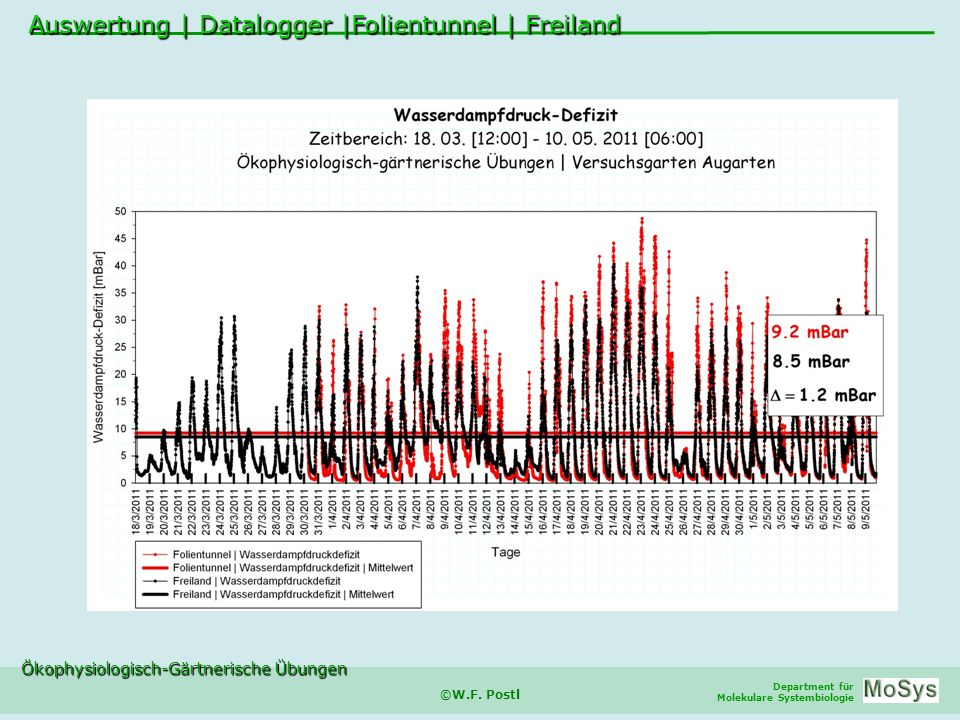
Task: Click legend entry 'Folientunnel | Wasserdampfdruckdefizit | Mittelwert'
Action: click(x=293, y=568)
